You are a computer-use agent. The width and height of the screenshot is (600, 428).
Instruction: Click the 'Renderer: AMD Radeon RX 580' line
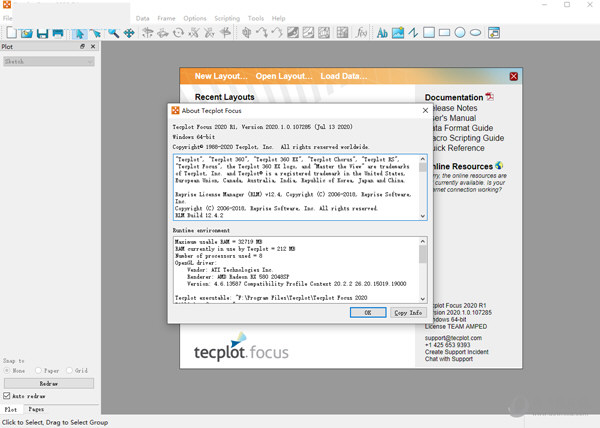coord(238,277)
